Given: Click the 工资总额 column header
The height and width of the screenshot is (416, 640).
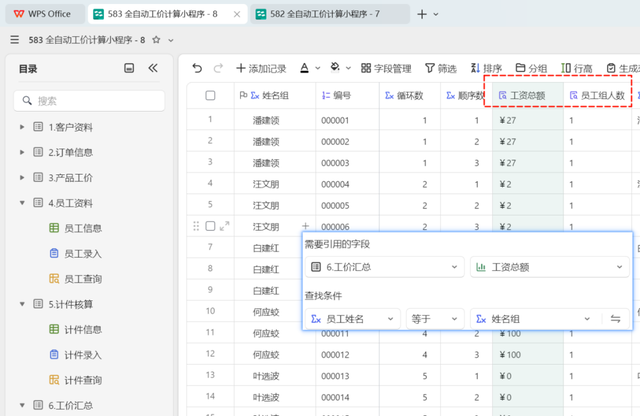Looking at the screenshot, I should [528, 96].
